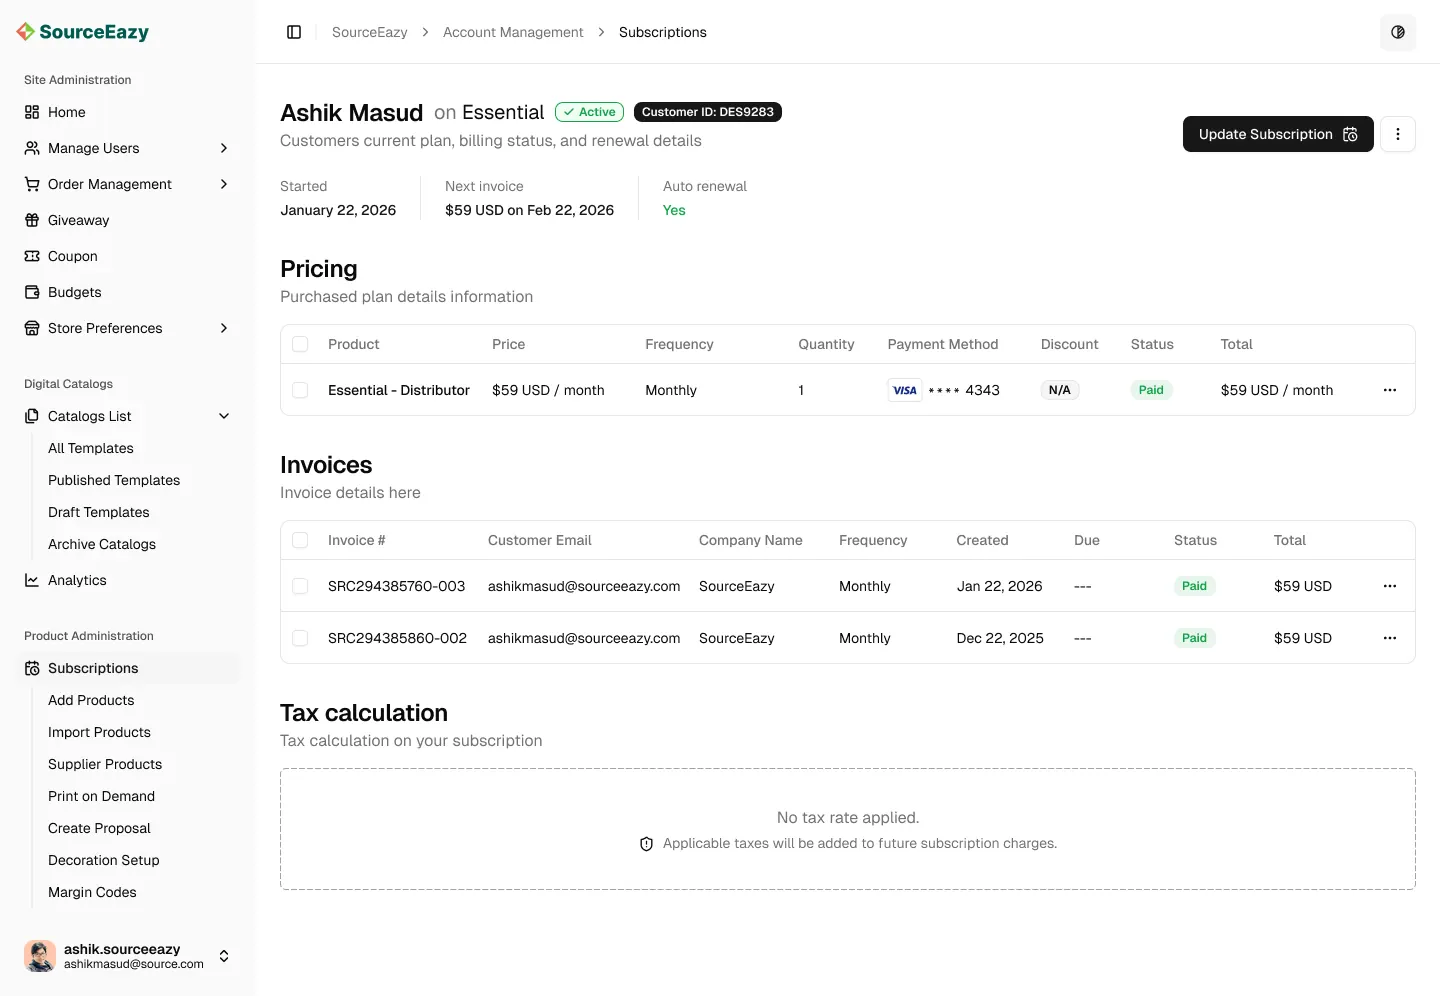Click Paid badge for invoice SRC294385860-002

[x=1195, y=638]
